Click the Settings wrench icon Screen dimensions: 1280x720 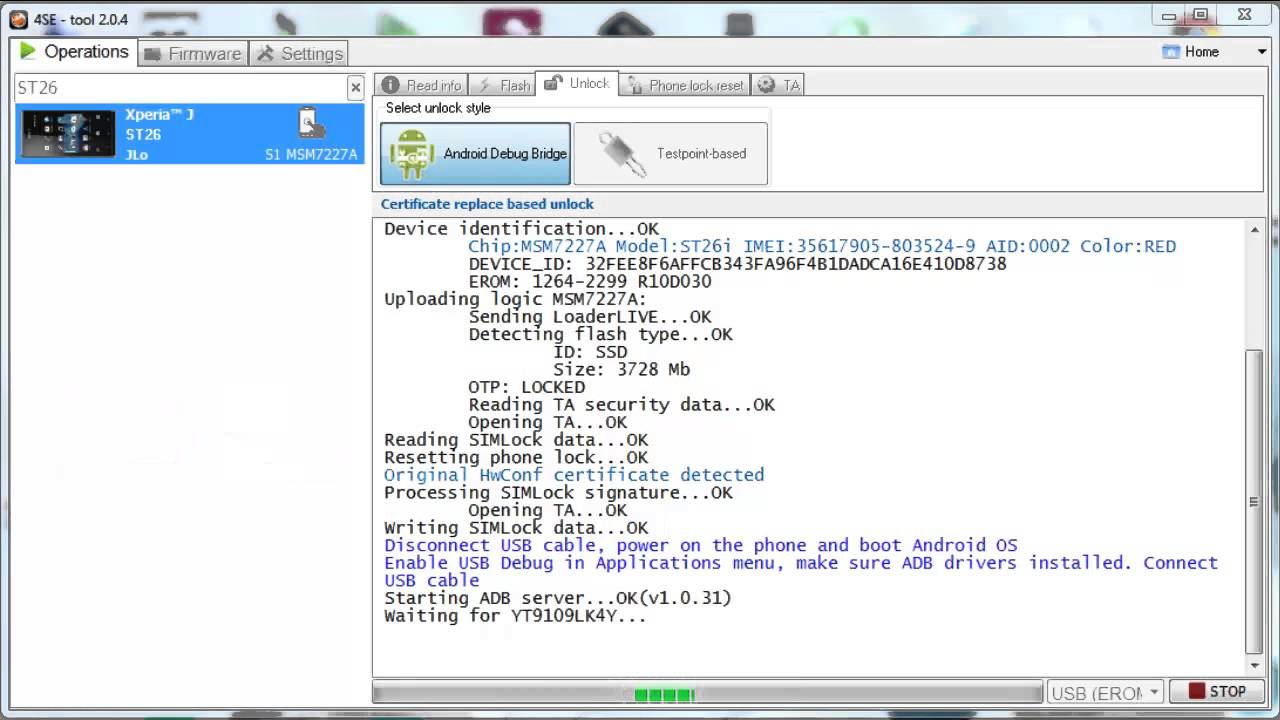tap(265, 54)
